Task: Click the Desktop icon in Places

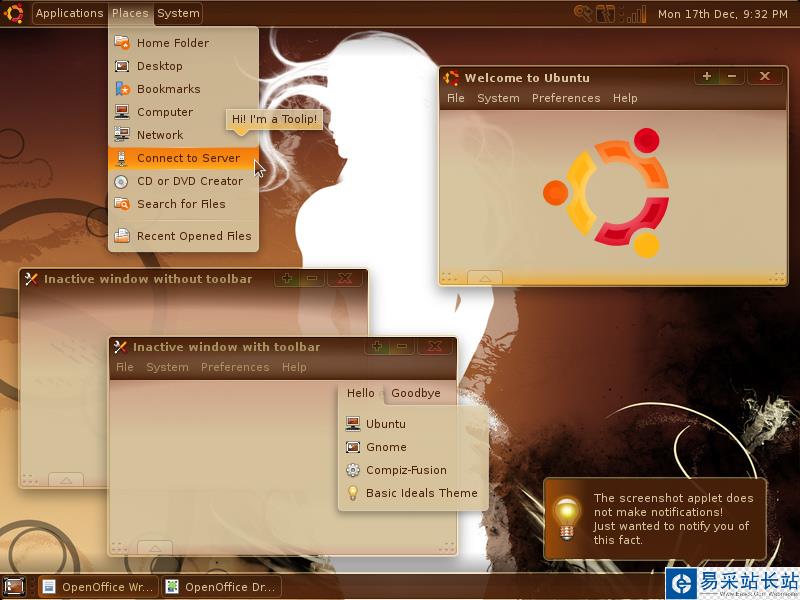Action: tap(122, 66)
